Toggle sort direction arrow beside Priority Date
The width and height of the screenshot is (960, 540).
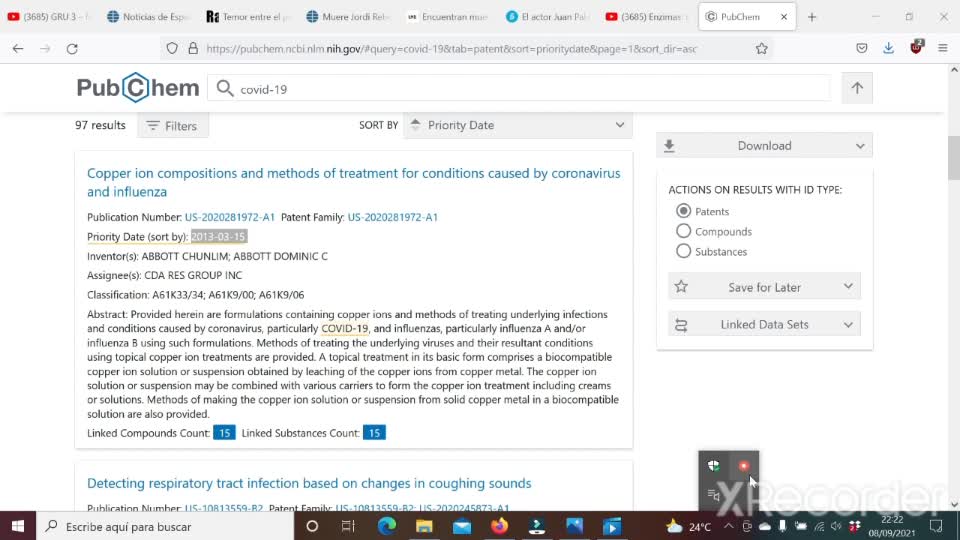415,124
